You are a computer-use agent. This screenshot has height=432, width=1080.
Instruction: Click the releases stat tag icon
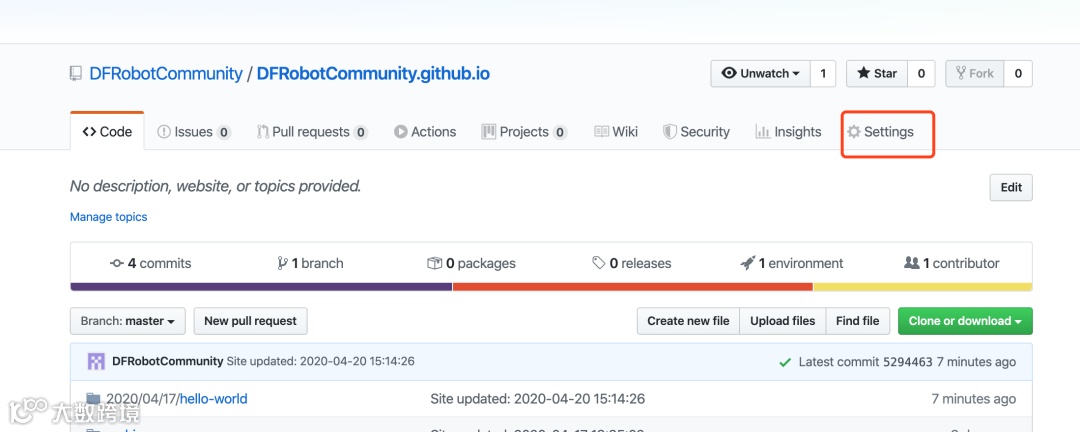[x=599, y=263]
